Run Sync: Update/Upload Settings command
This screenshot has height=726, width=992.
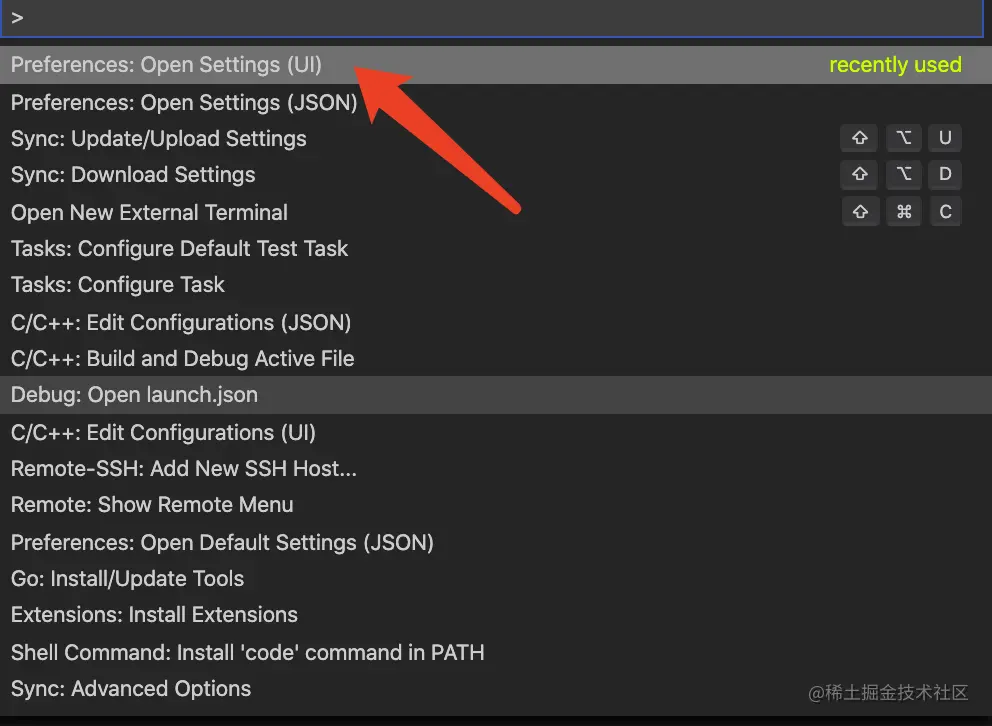tap(496, 138)
